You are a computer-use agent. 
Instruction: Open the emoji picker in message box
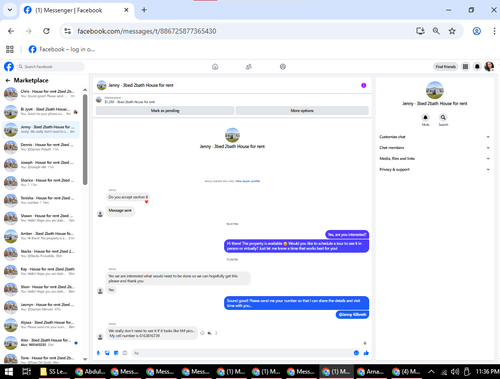pos(356,353)
